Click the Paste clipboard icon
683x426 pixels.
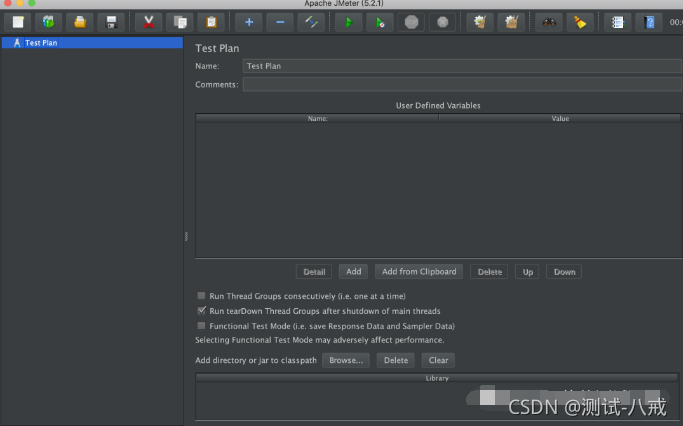coord(211,22)
